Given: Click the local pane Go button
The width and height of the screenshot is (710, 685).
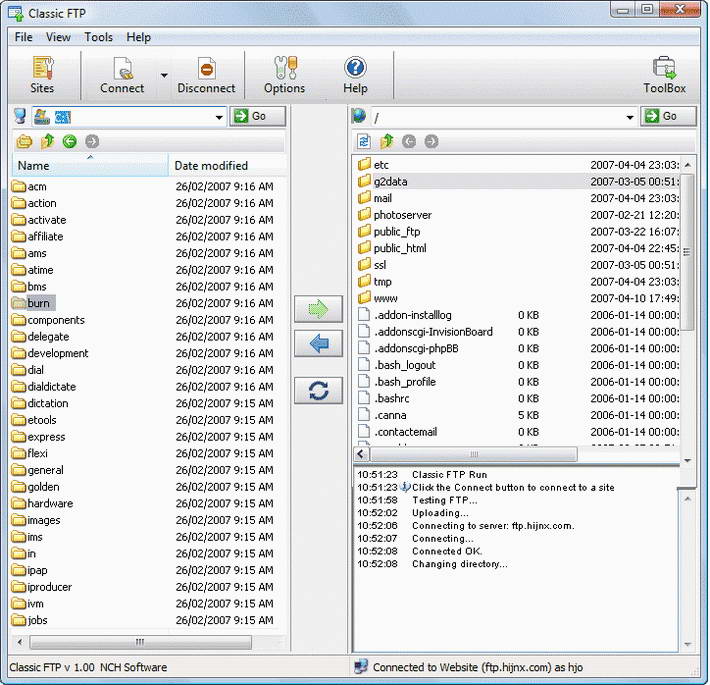Looking at the screenshot, I should point(258,116).
